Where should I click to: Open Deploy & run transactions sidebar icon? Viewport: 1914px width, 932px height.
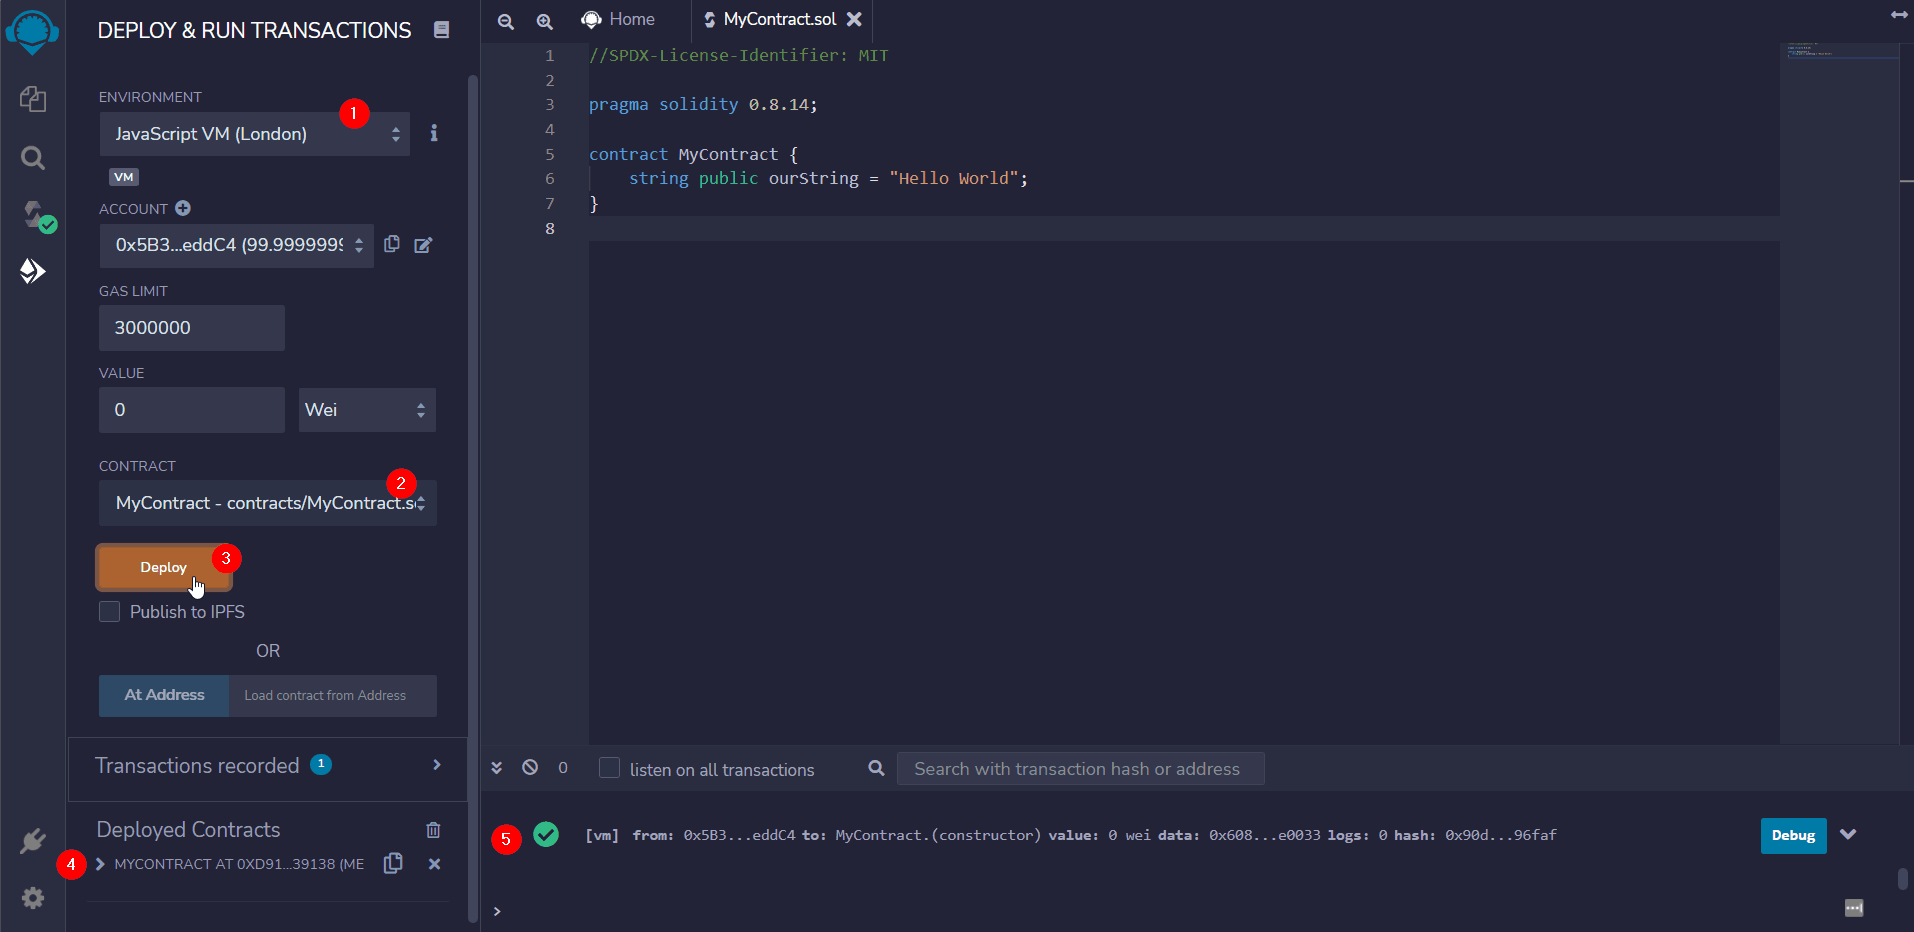coord(33,271)
